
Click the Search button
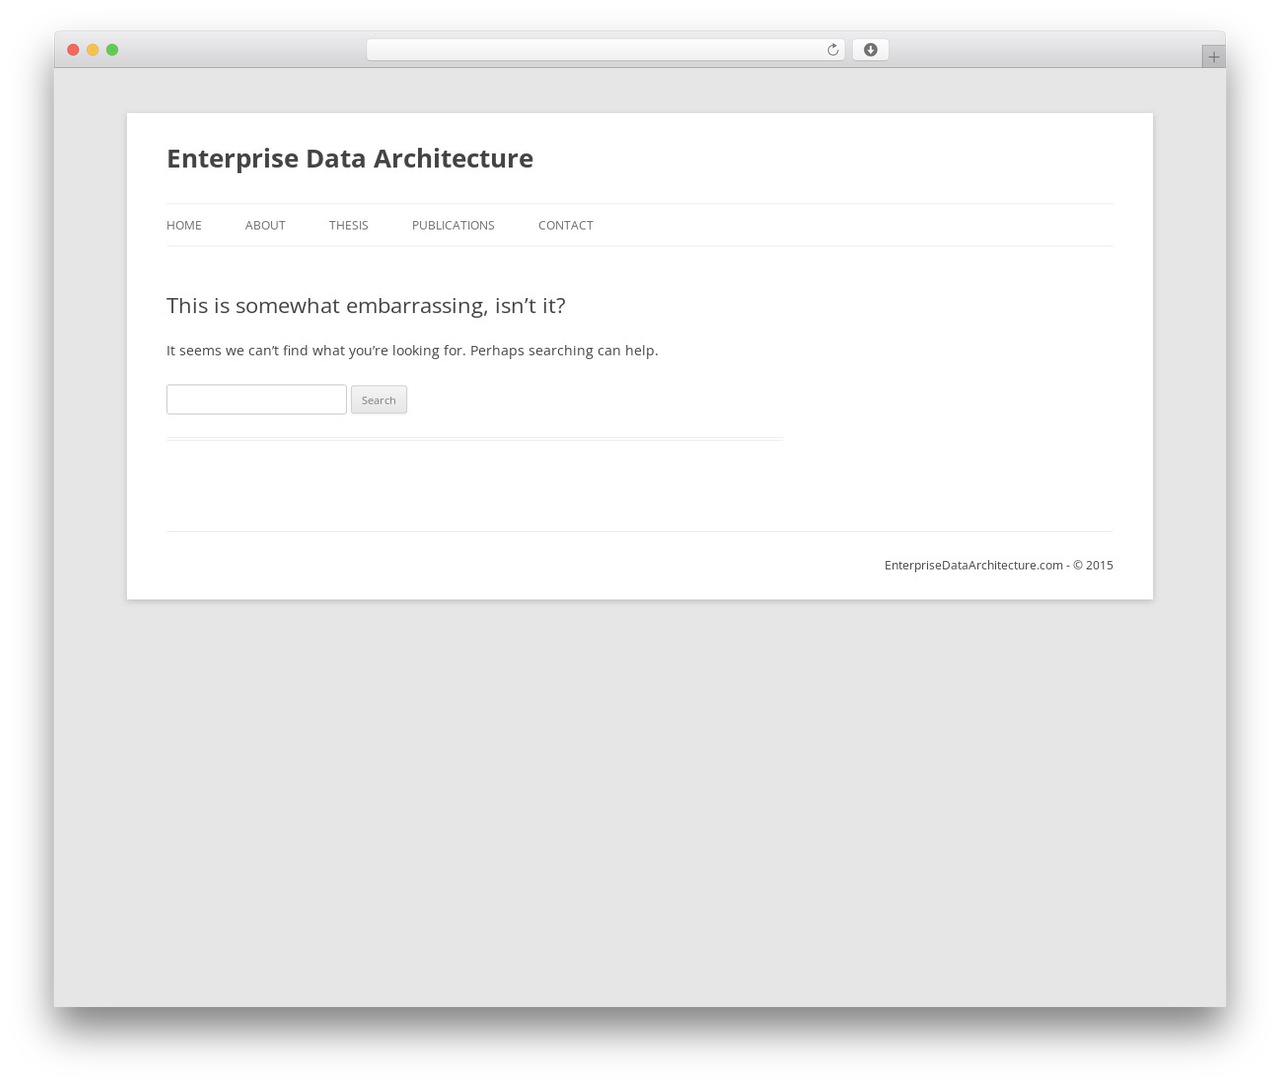(x=379, y=400)
